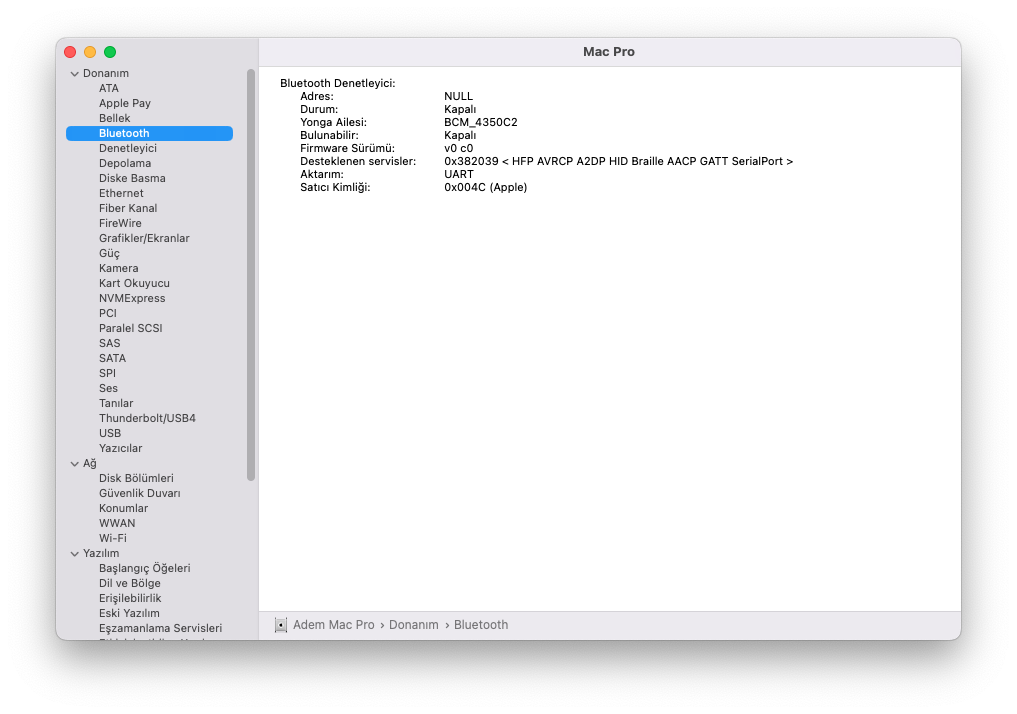
Task: Open Güvenlik Duvarı entry
Action: pyautogui.click(x=139, y=493)
